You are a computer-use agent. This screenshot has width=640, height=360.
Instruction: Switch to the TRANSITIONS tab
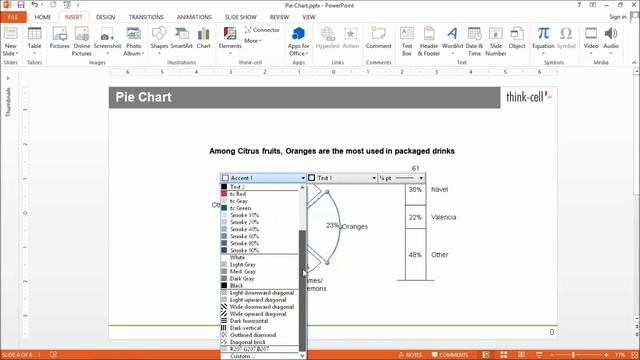[x=146, y=17]
